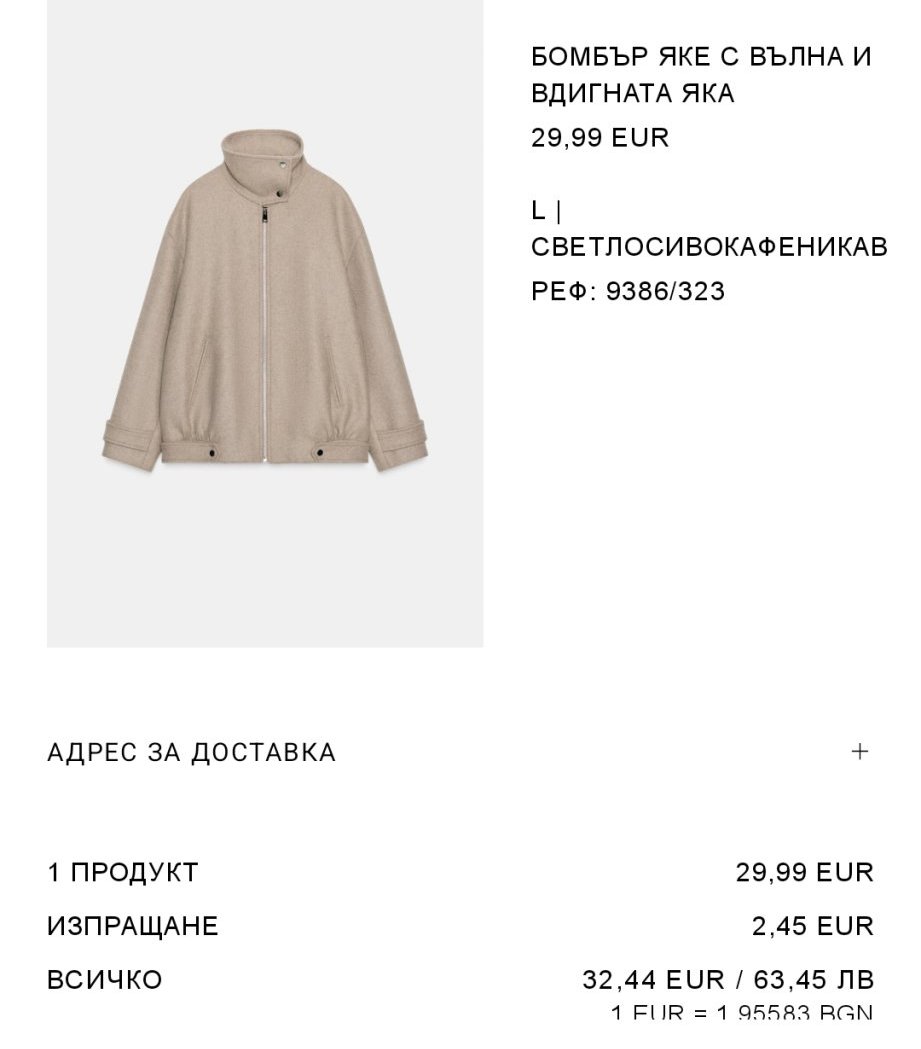Select the item price under the product title
921x1049 pixels.
(600, 138)
